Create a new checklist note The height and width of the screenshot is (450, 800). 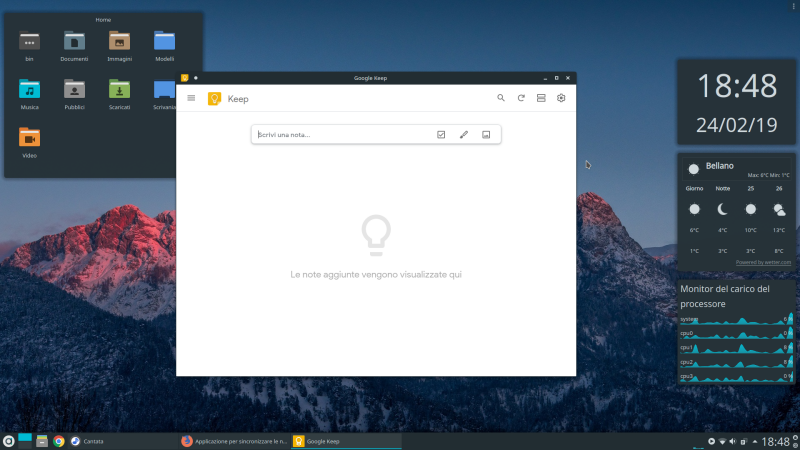pyautogui.click(x=441, y=135)
